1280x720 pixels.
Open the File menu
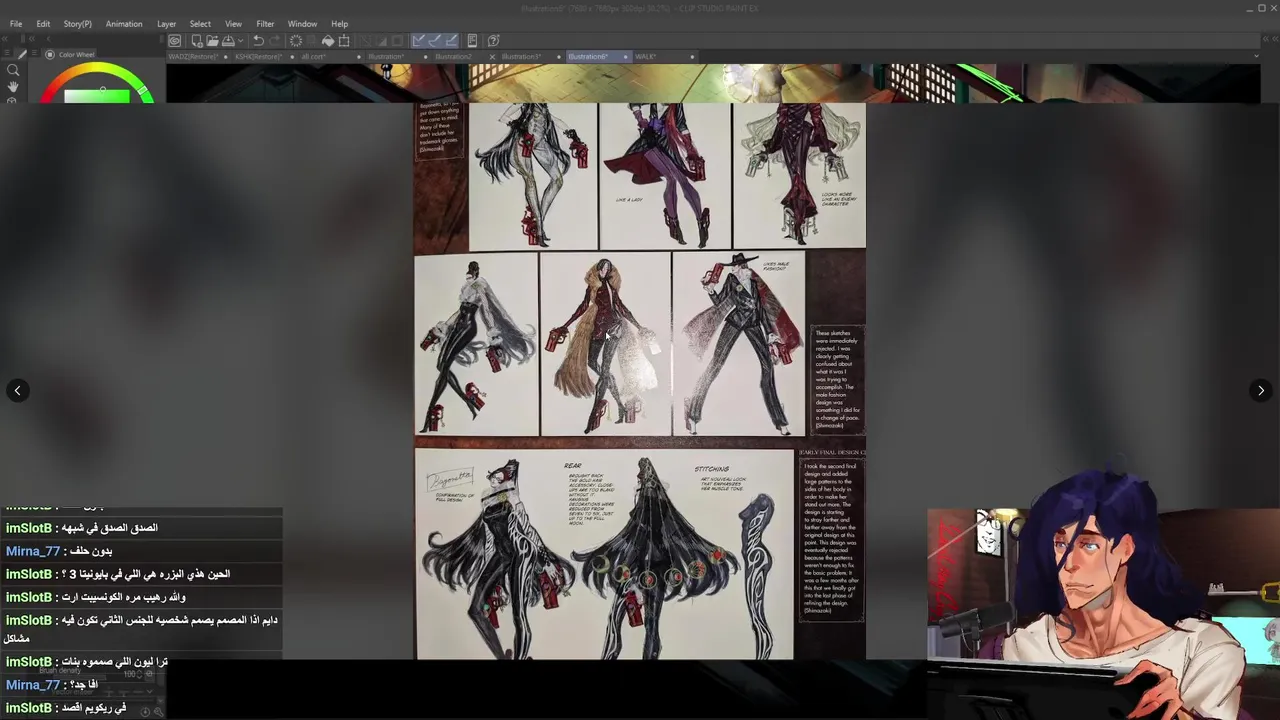pyautogui.click(x=16, y=24)
